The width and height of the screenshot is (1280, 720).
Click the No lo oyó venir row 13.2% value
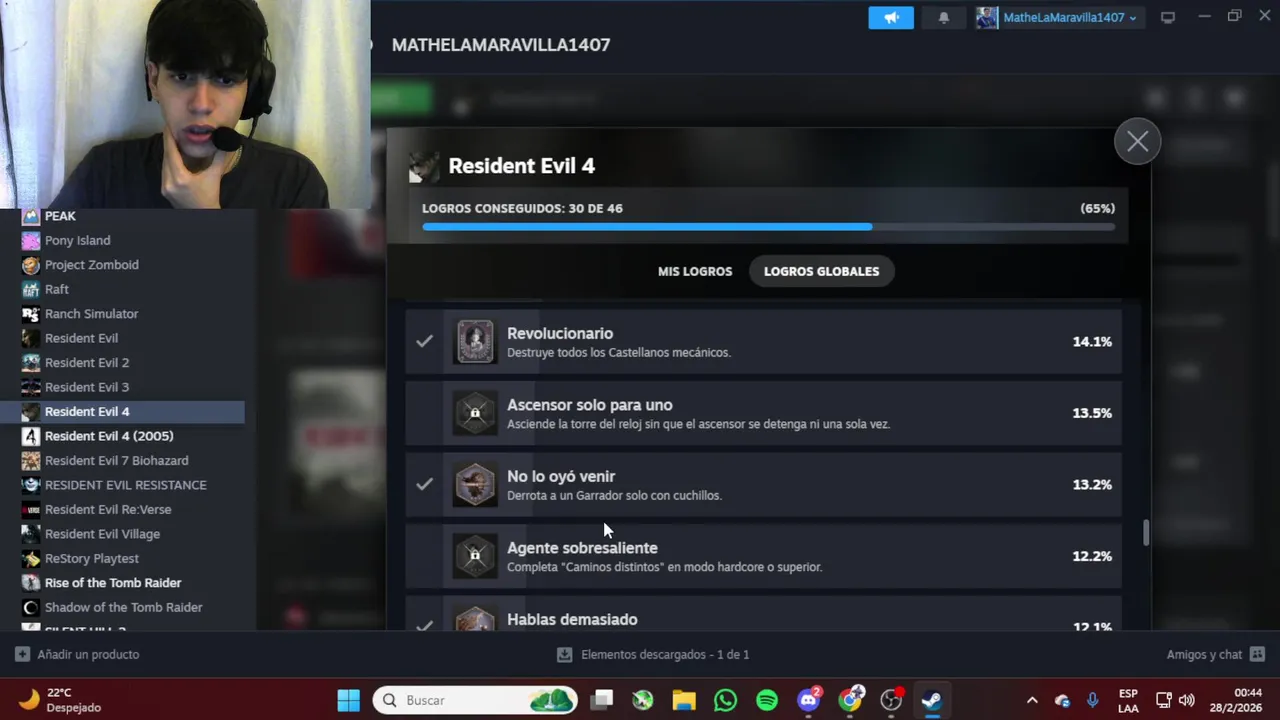coord(1092,485)
